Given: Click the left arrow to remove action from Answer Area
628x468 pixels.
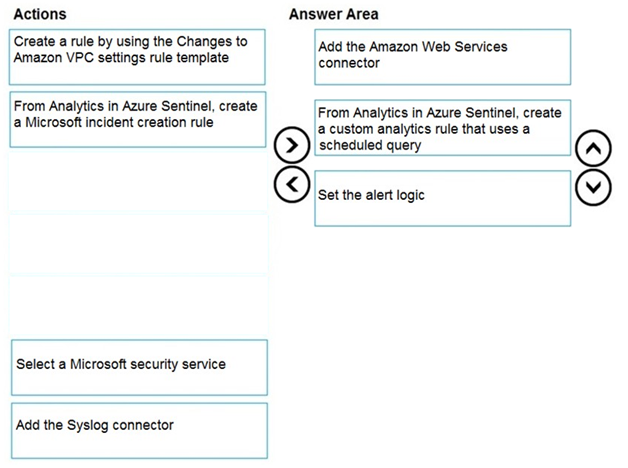Looking at the screenshot, I should click(292, 185).
